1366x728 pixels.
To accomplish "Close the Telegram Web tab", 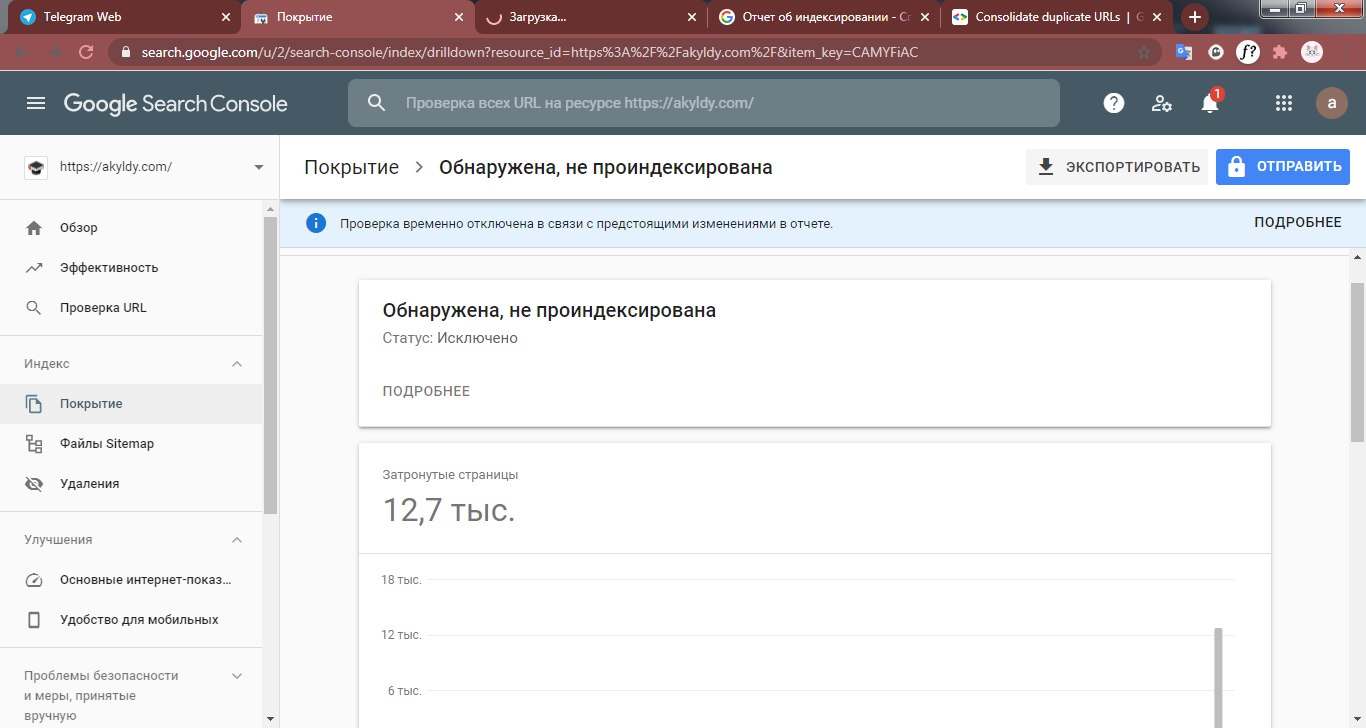I will (x=226, y=17).
